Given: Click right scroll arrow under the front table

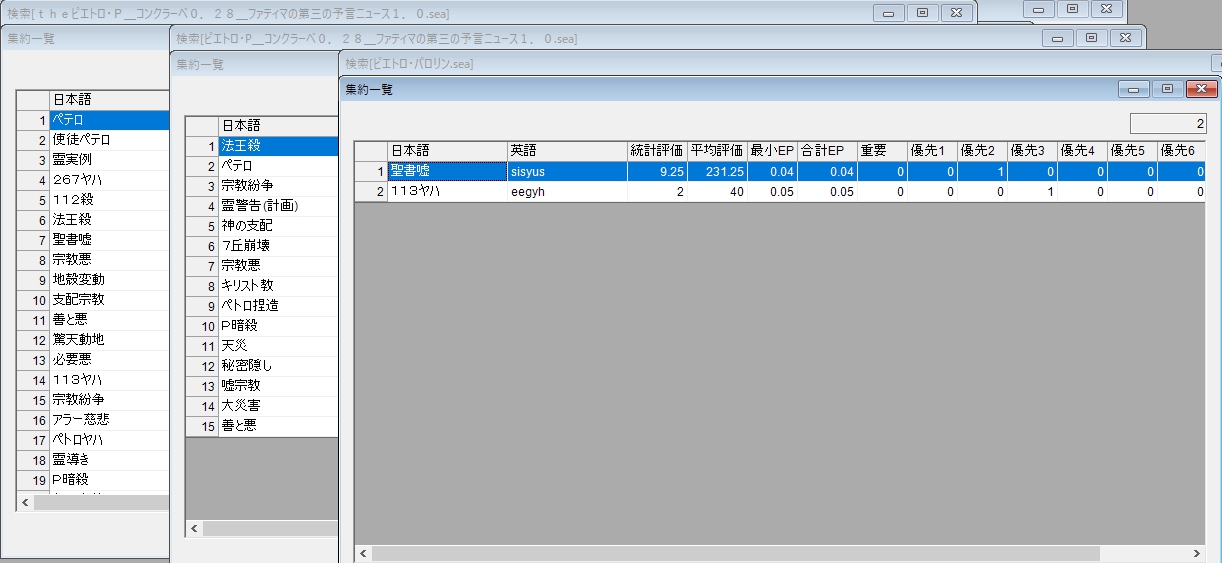Looking at the screenshot, I should [x=1196, y=553].
